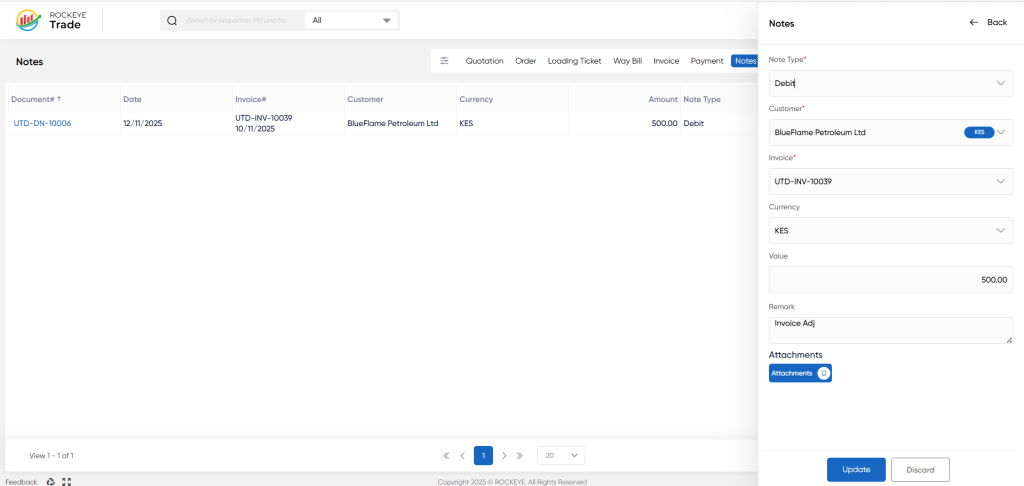Click the attachments count badge showing 0
Image resolution: width=1024 pixels, height=486 pixels.
[824, 373]
